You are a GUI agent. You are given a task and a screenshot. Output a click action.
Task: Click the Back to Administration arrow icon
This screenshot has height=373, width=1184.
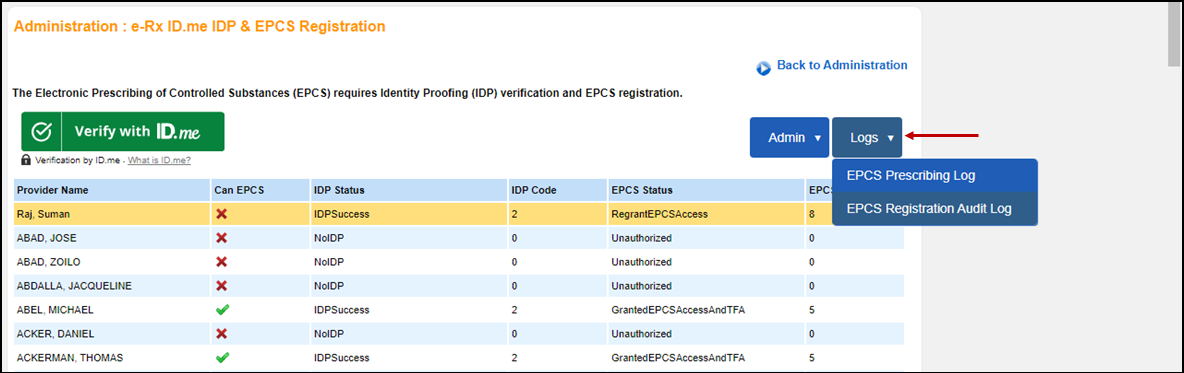coord(763,68)
